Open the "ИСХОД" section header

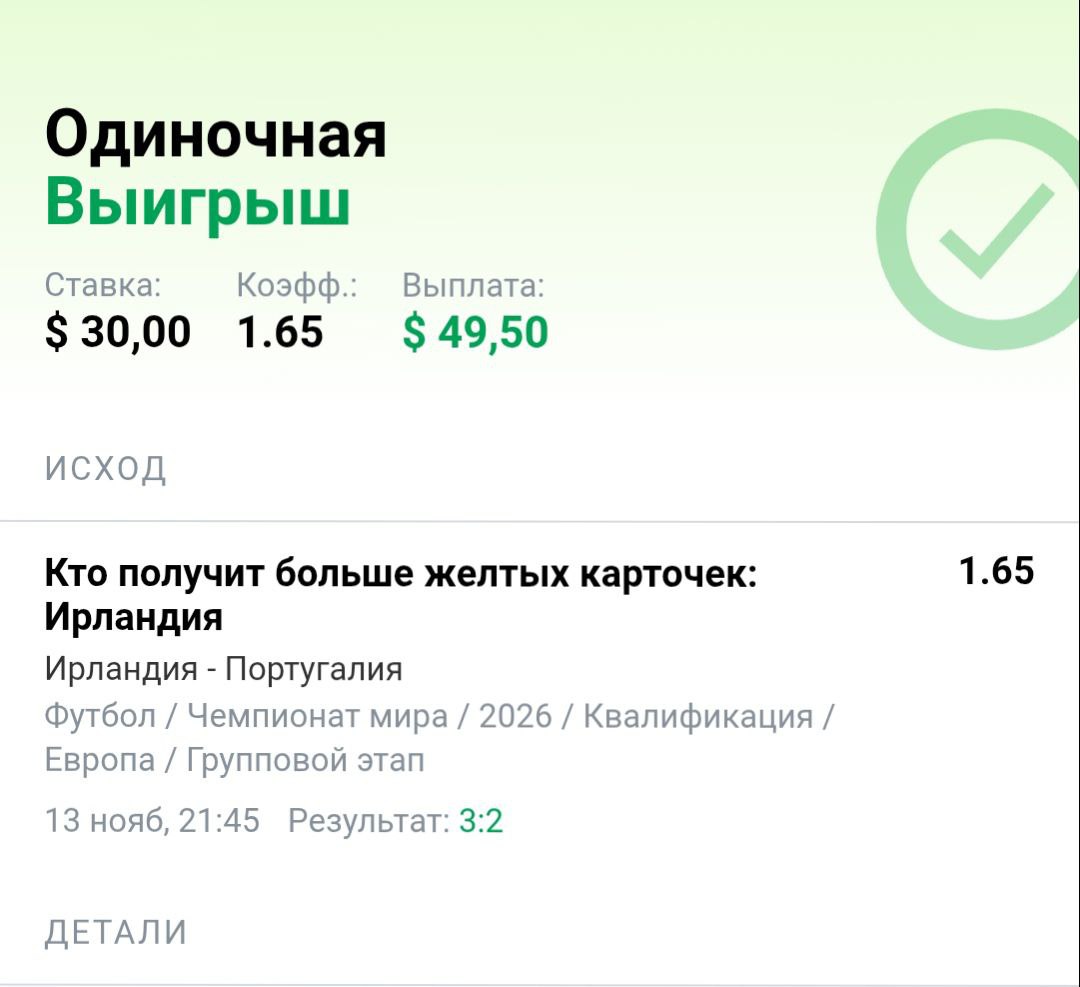106,468
